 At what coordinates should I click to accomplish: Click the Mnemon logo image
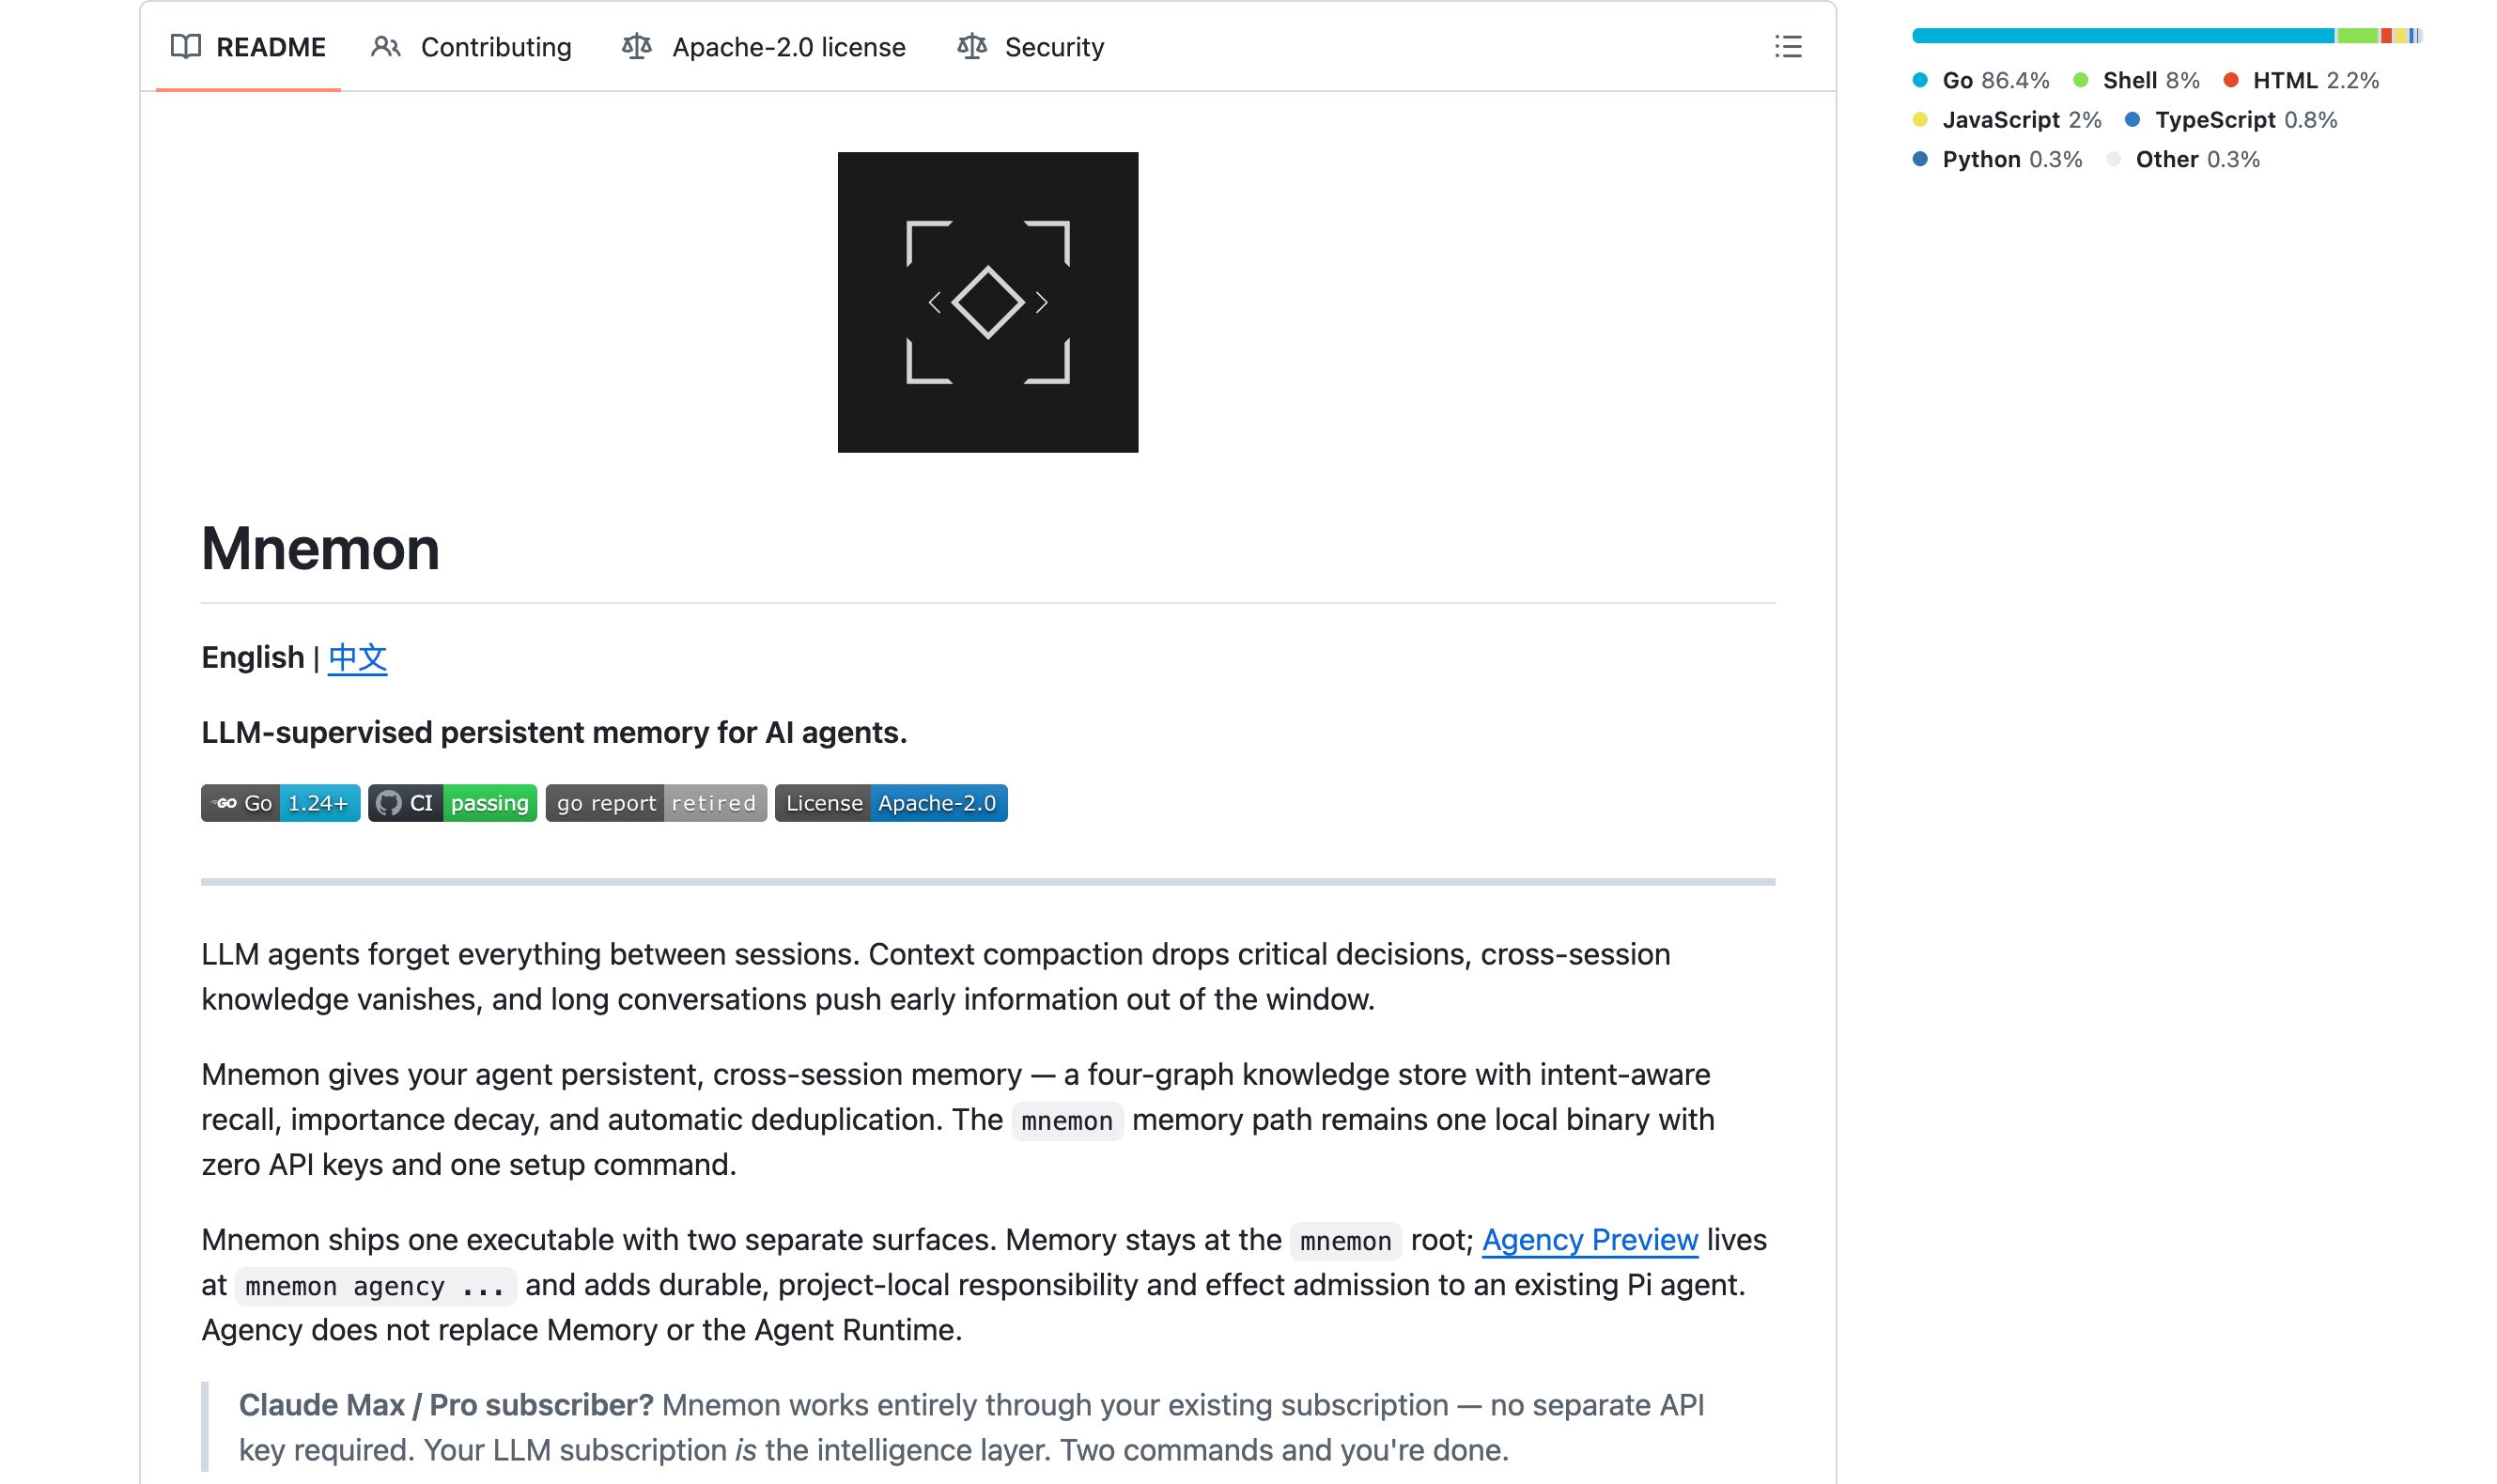click(x=987, y=302)
